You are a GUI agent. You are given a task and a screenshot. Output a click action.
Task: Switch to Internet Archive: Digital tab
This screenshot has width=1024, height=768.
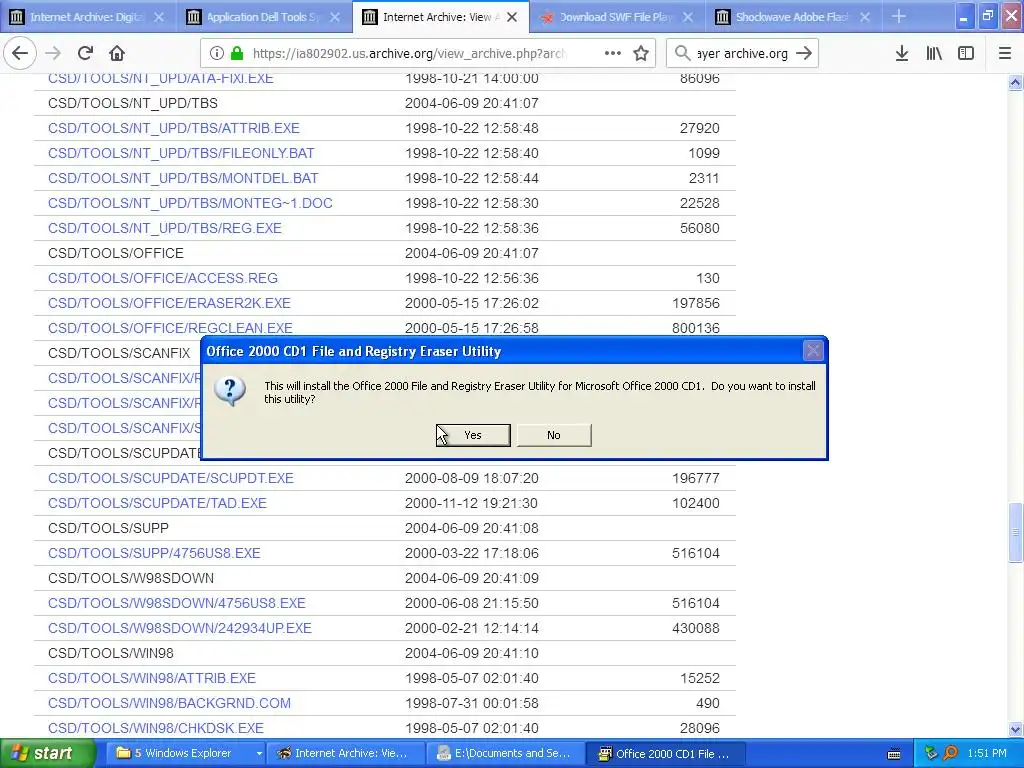pos(88,17)
